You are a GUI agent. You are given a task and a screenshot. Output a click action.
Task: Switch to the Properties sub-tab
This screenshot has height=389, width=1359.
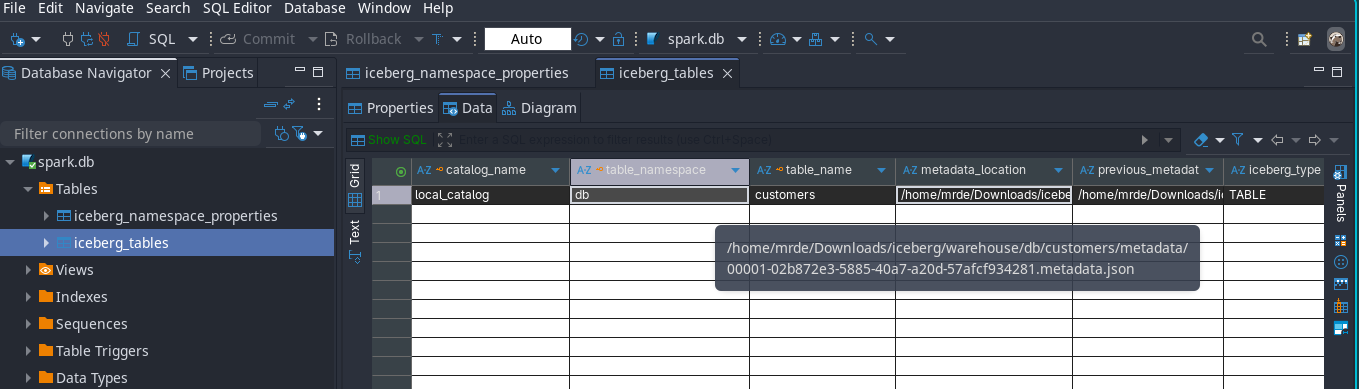point(390,108)
